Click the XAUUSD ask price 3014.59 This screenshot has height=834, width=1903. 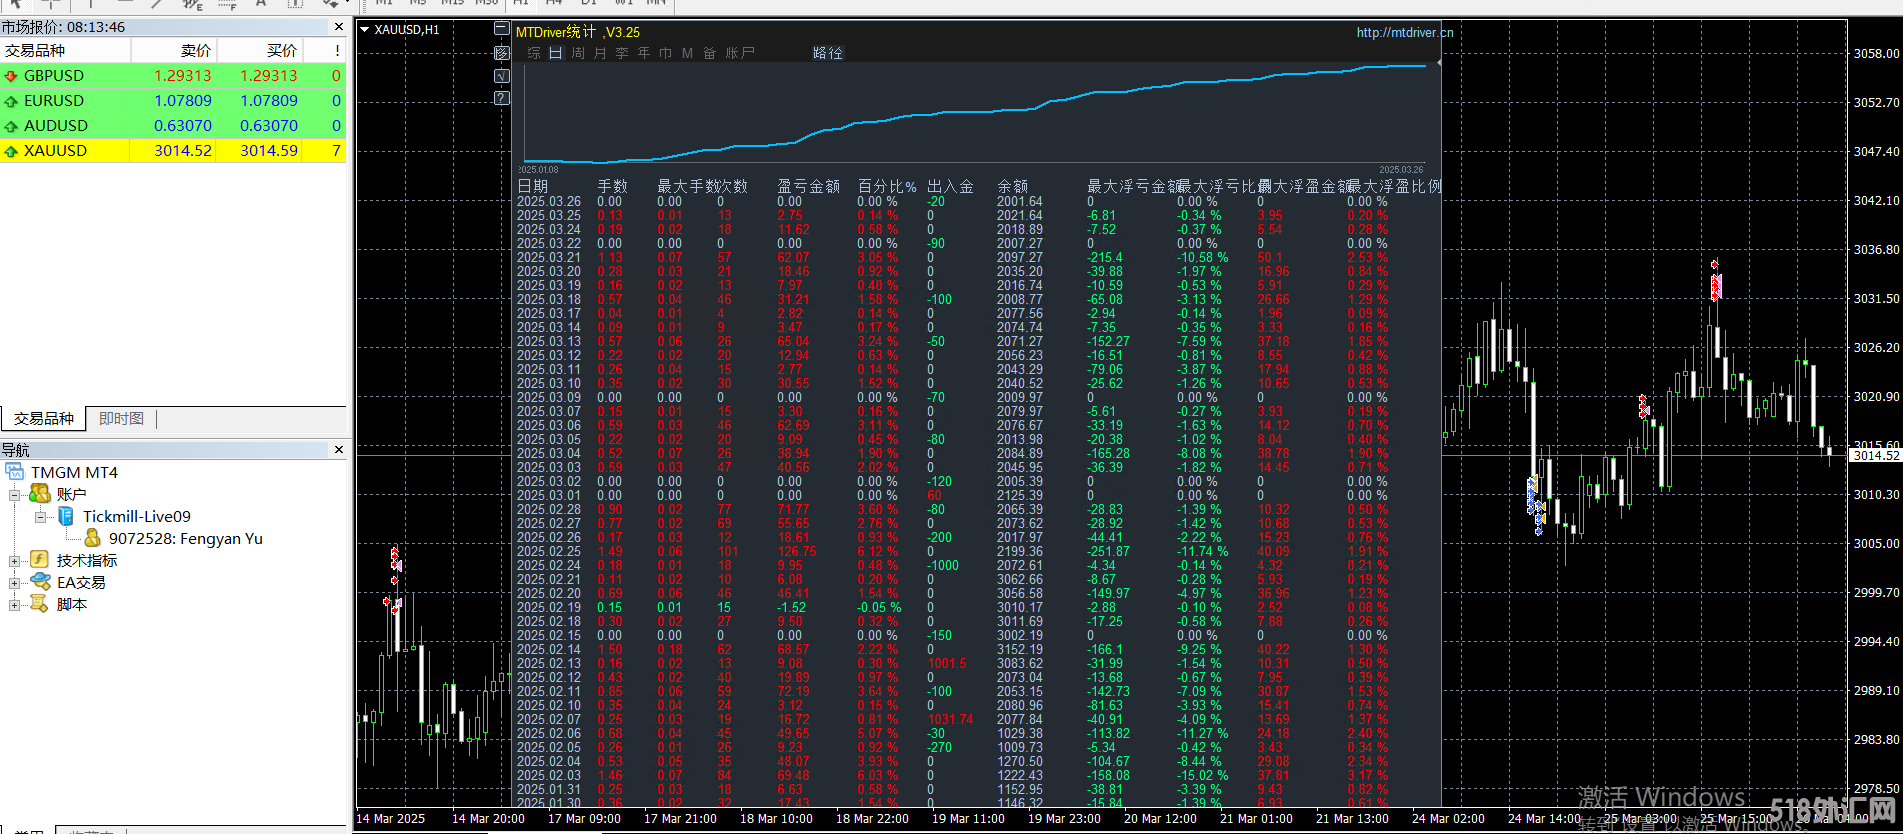coord(269,151)
